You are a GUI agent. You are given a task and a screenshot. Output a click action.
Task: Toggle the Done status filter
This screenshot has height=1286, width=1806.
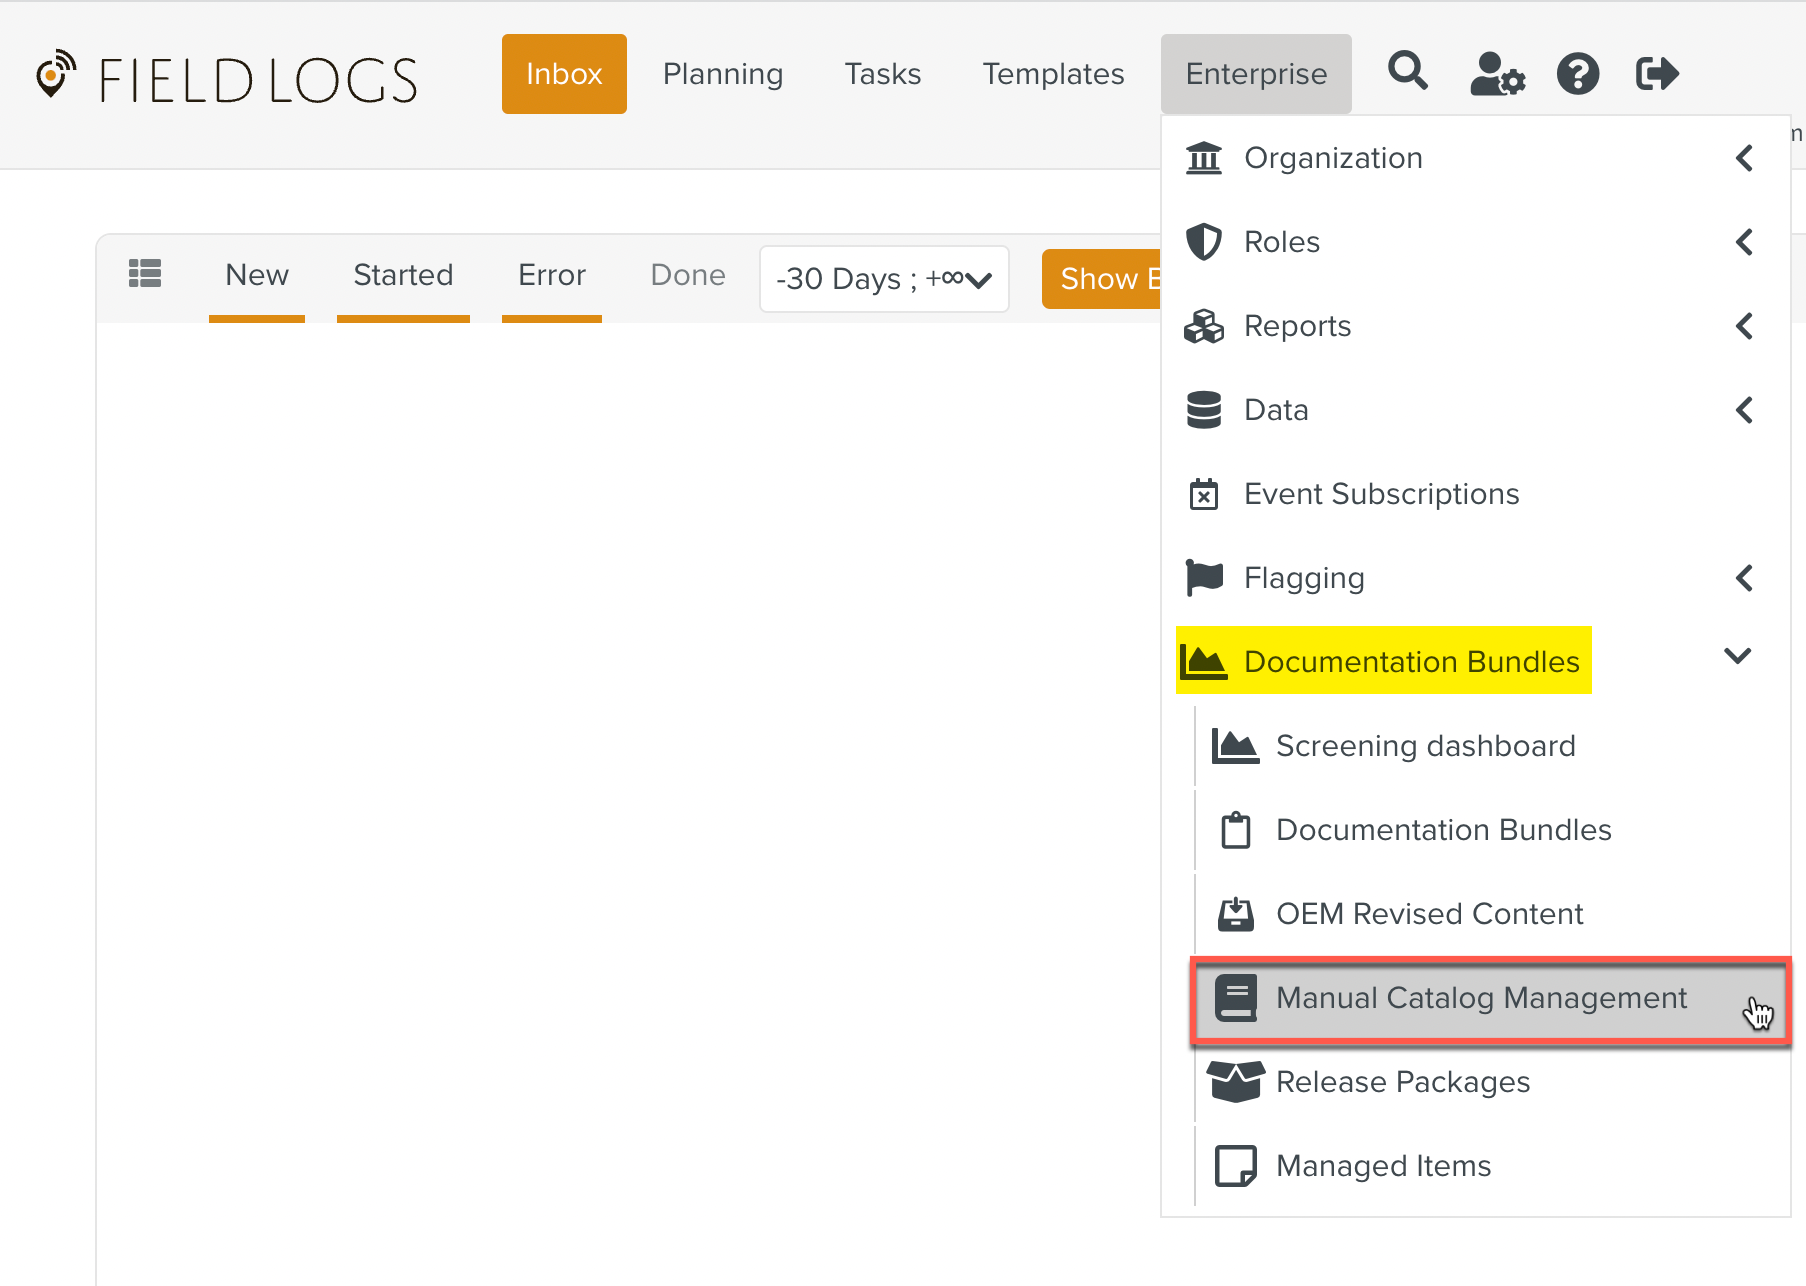pos(688,275)
